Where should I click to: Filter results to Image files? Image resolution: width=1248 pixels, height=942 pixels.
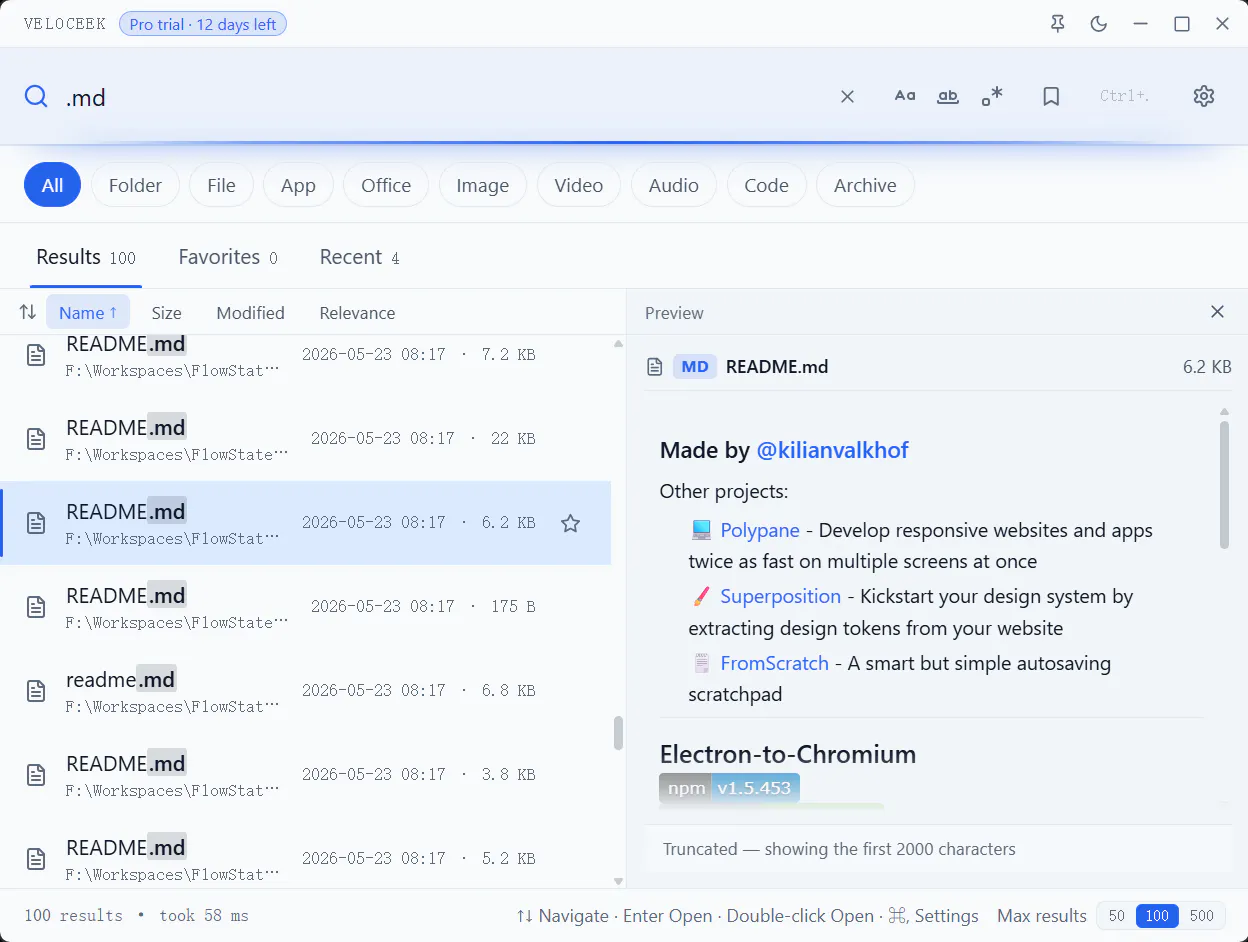point(482,185)
